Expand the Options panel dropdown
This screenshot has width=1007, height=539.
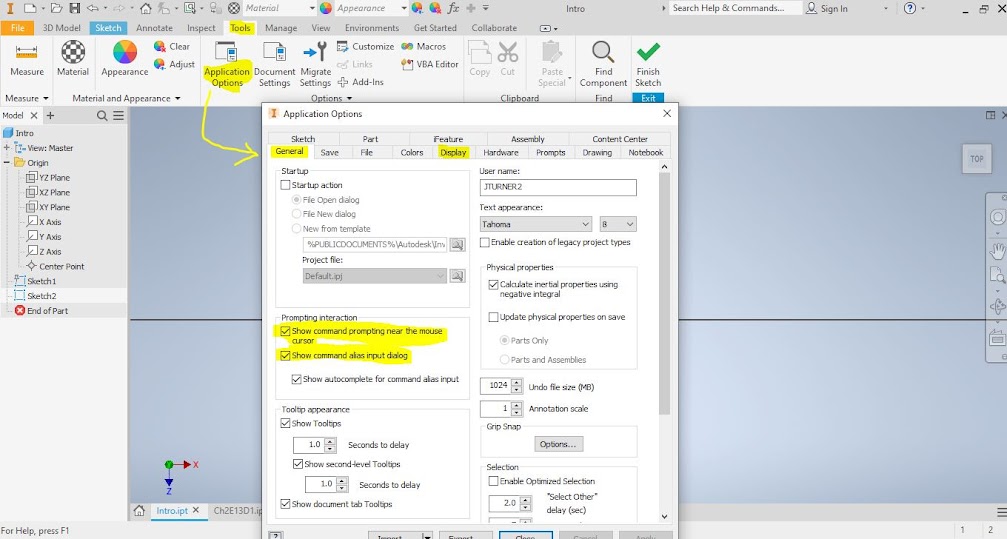(x=349, y=99)
